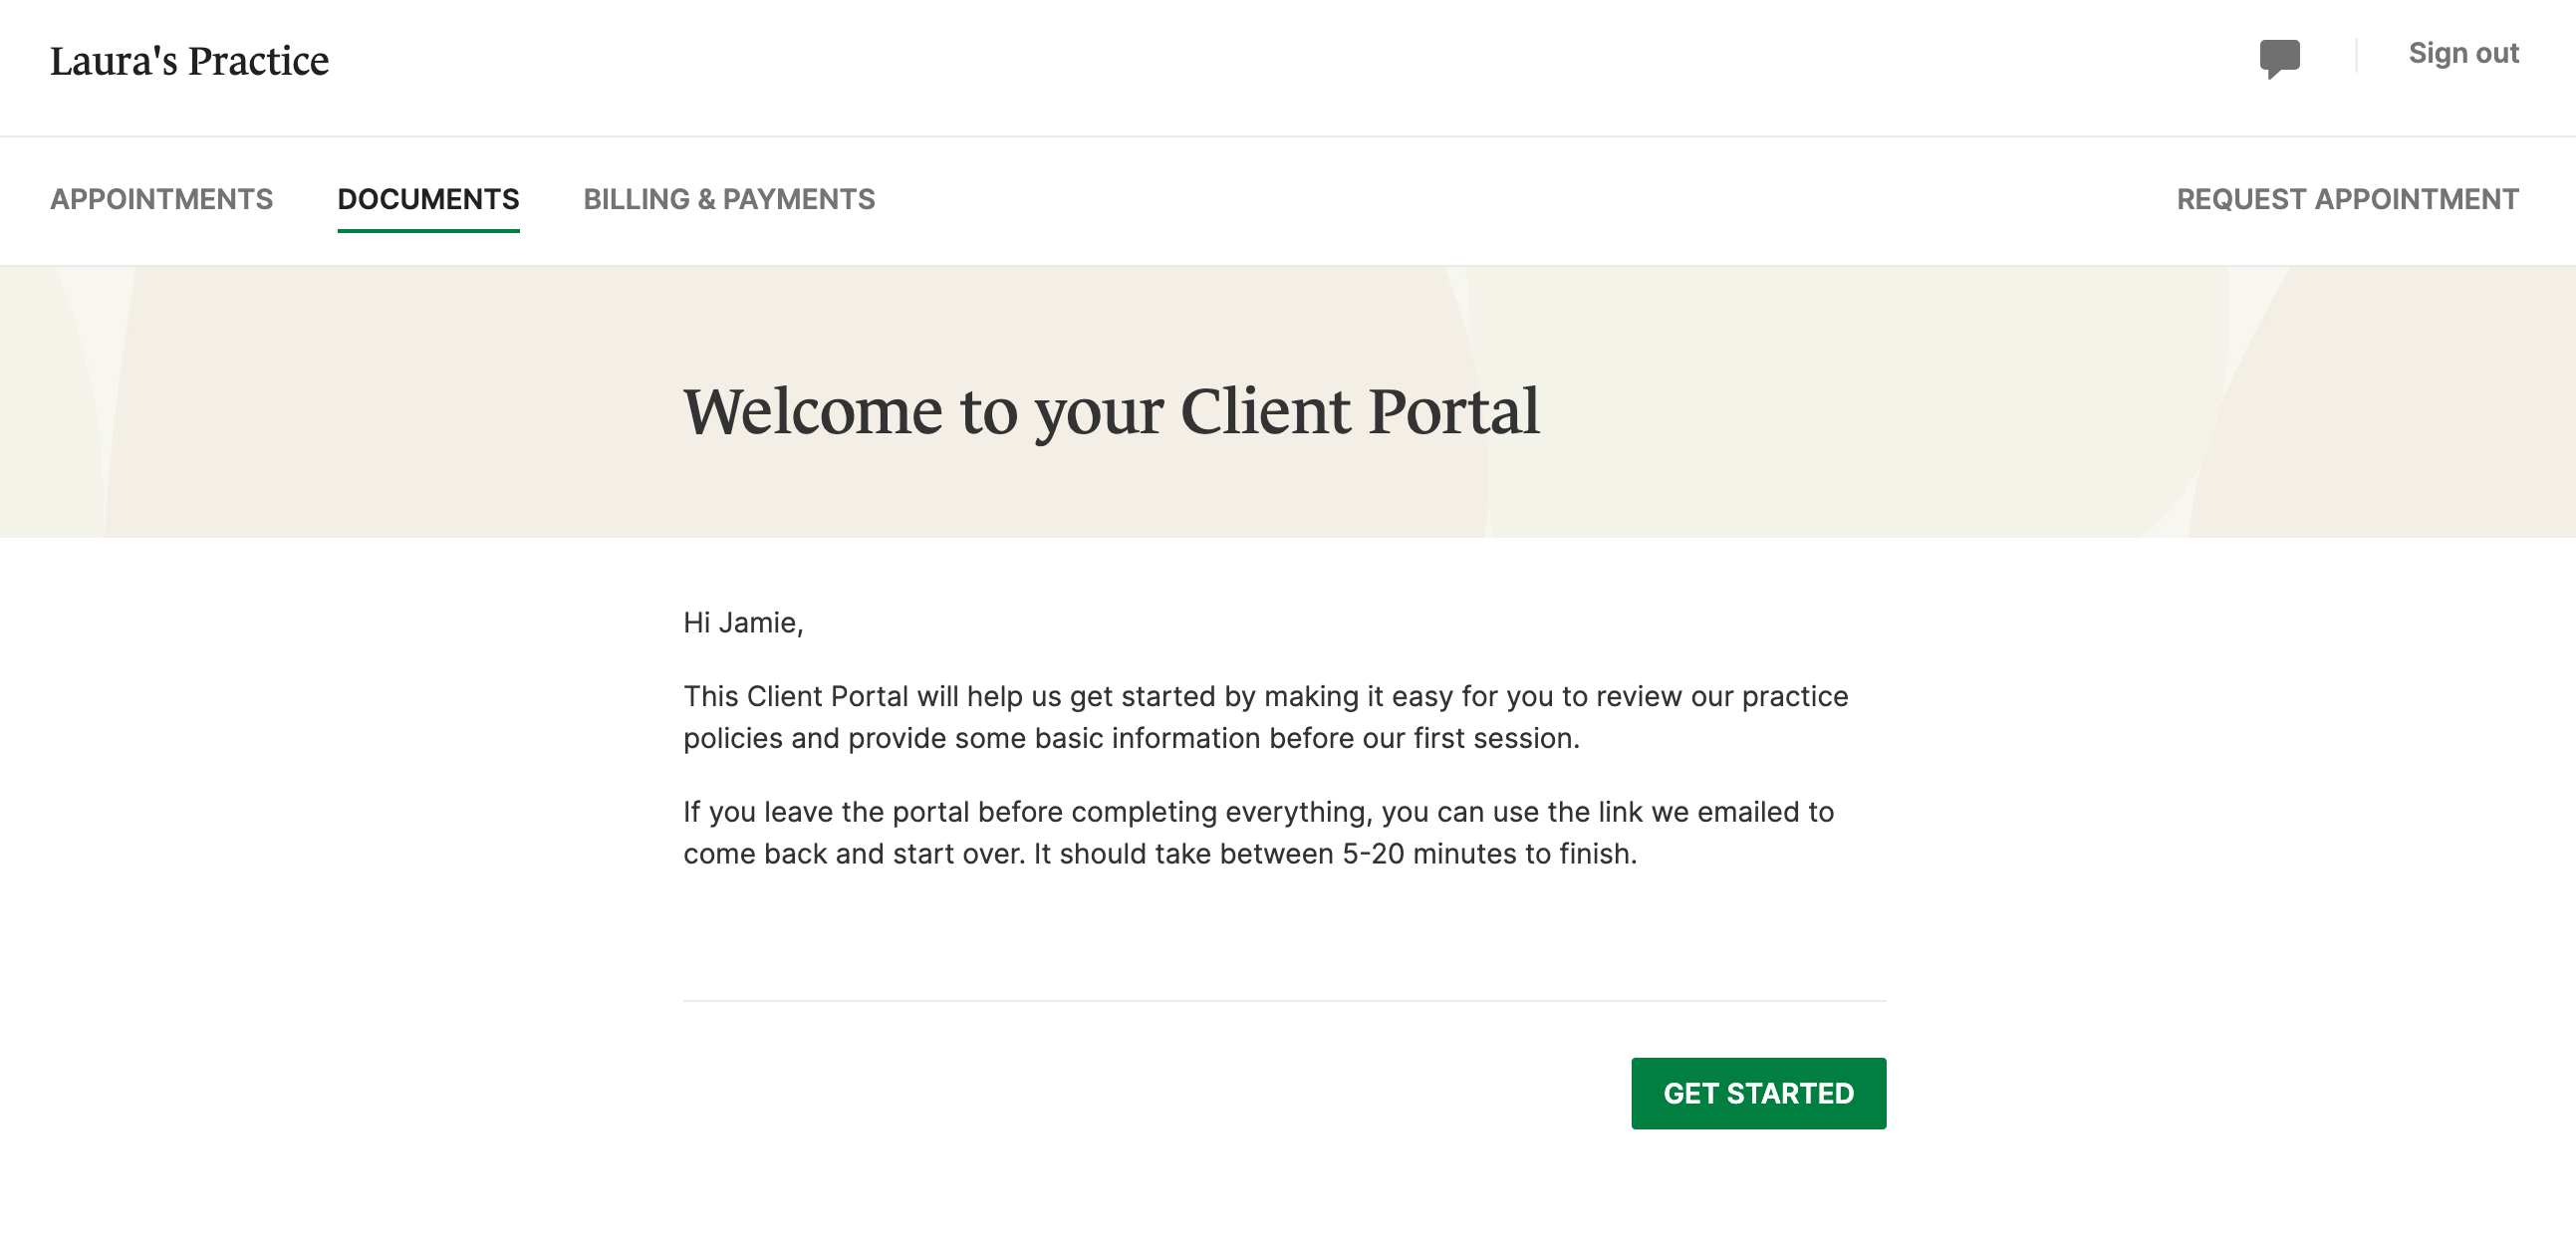Screen dimensions: 2576x1239
Task: Click GET STARTED to begin intake
Action: pos(1758,1093)
